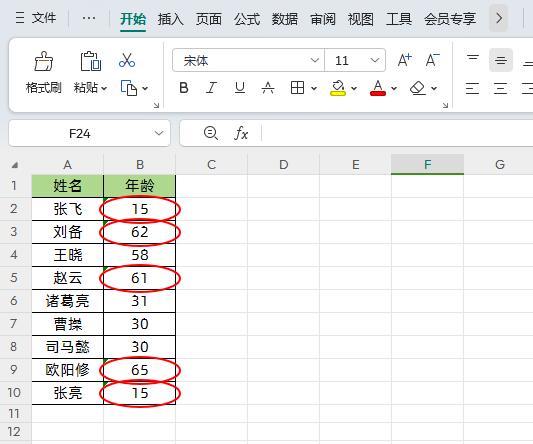Click the eraser clear formatting icon
This screenshot has height=444, width=533.
point(418,88)
